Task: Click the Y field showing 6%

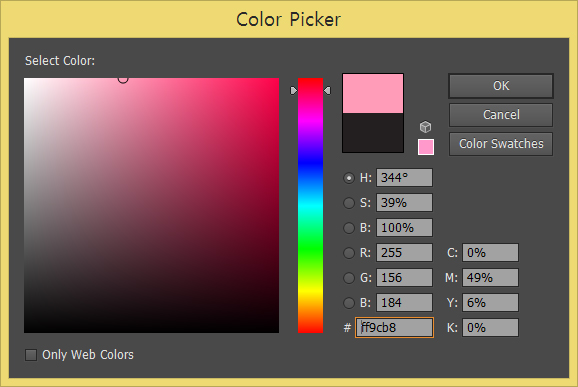Action: 491,303
